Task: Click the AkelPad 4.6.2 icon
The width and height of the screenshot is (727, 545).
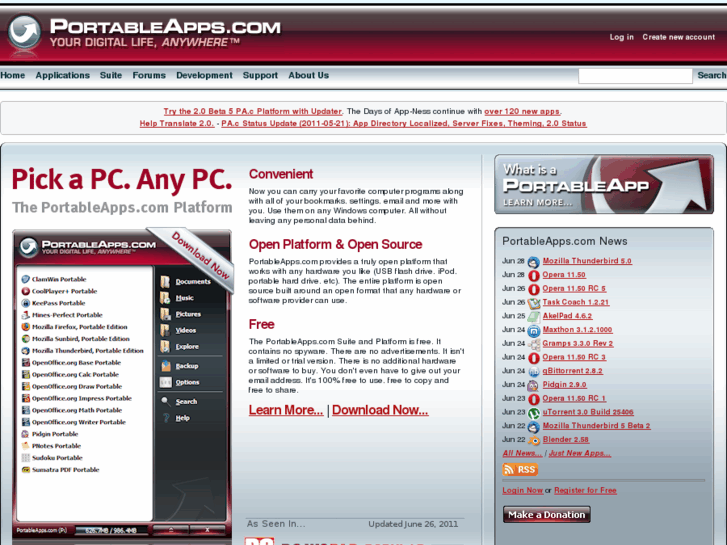Action: coord(534,317)
